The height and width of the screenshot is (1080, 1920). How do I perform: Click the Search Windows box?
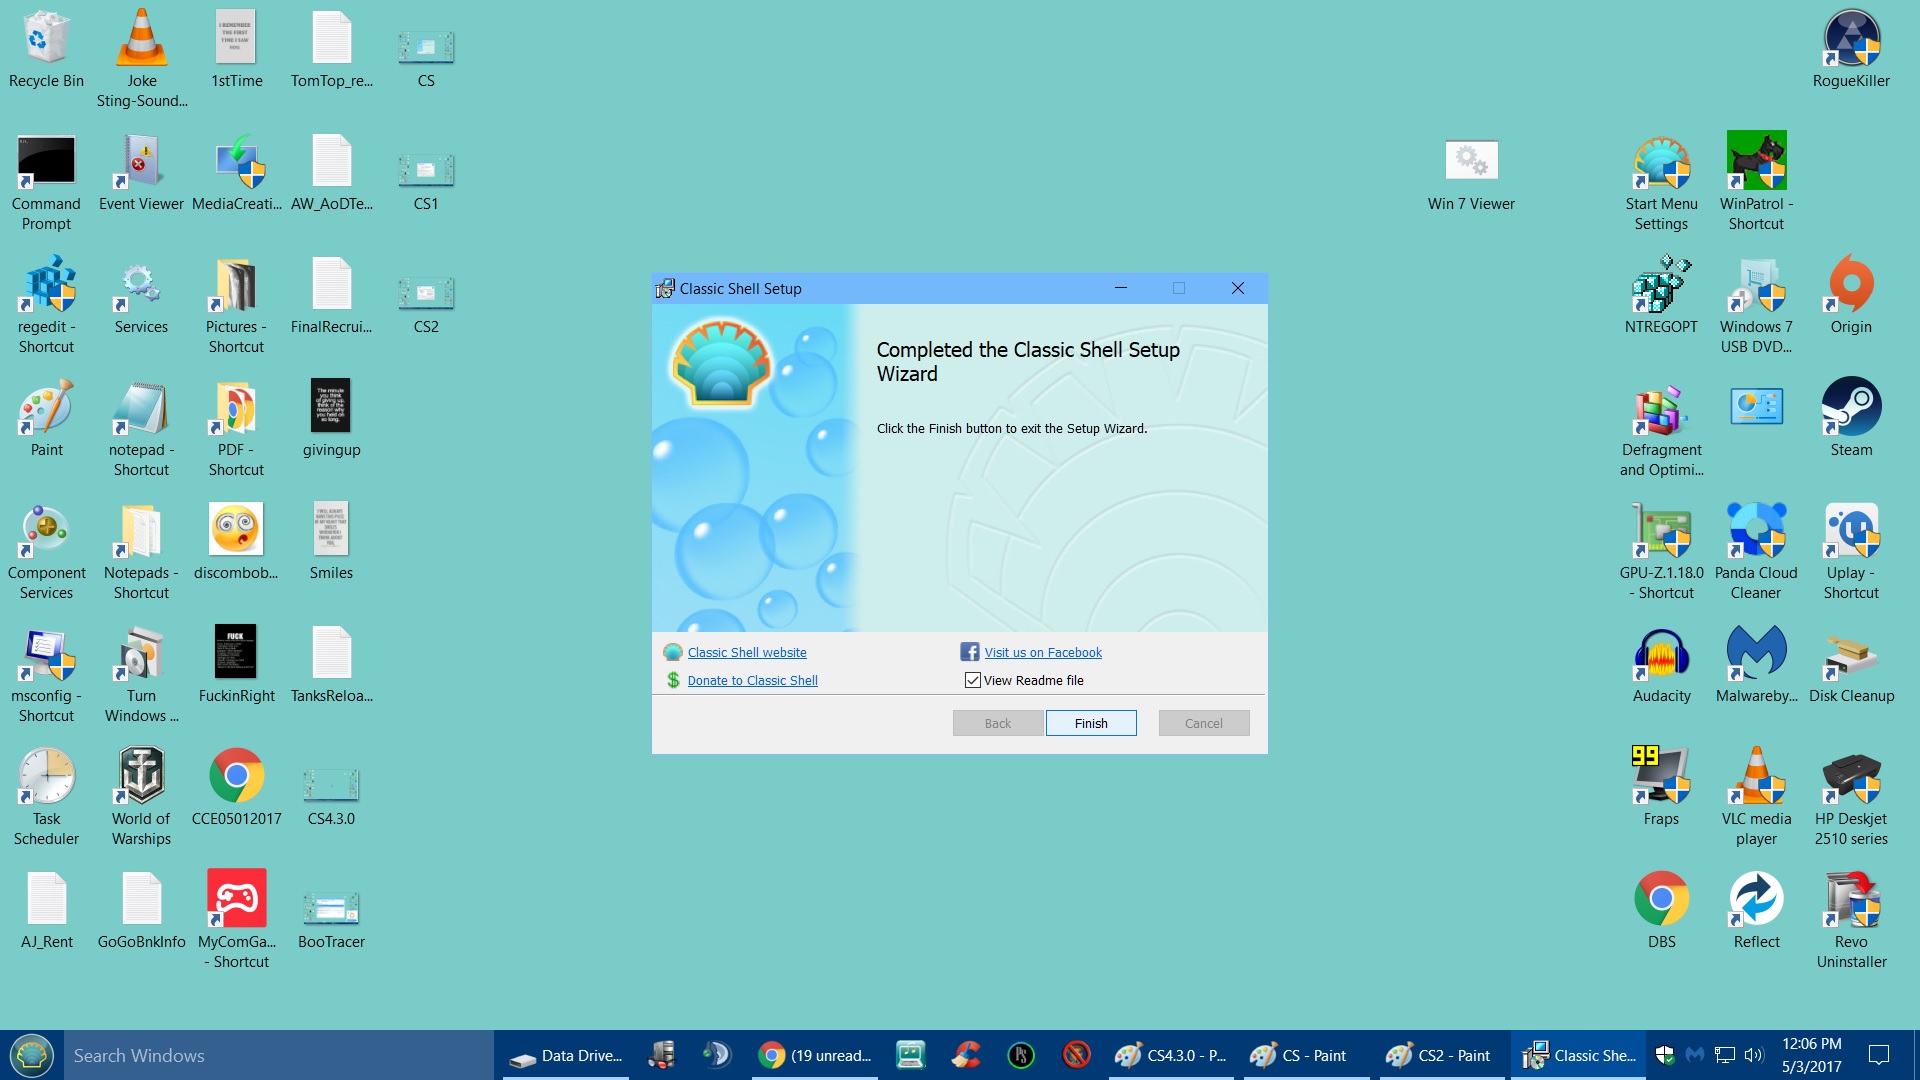click(280, 1055)
